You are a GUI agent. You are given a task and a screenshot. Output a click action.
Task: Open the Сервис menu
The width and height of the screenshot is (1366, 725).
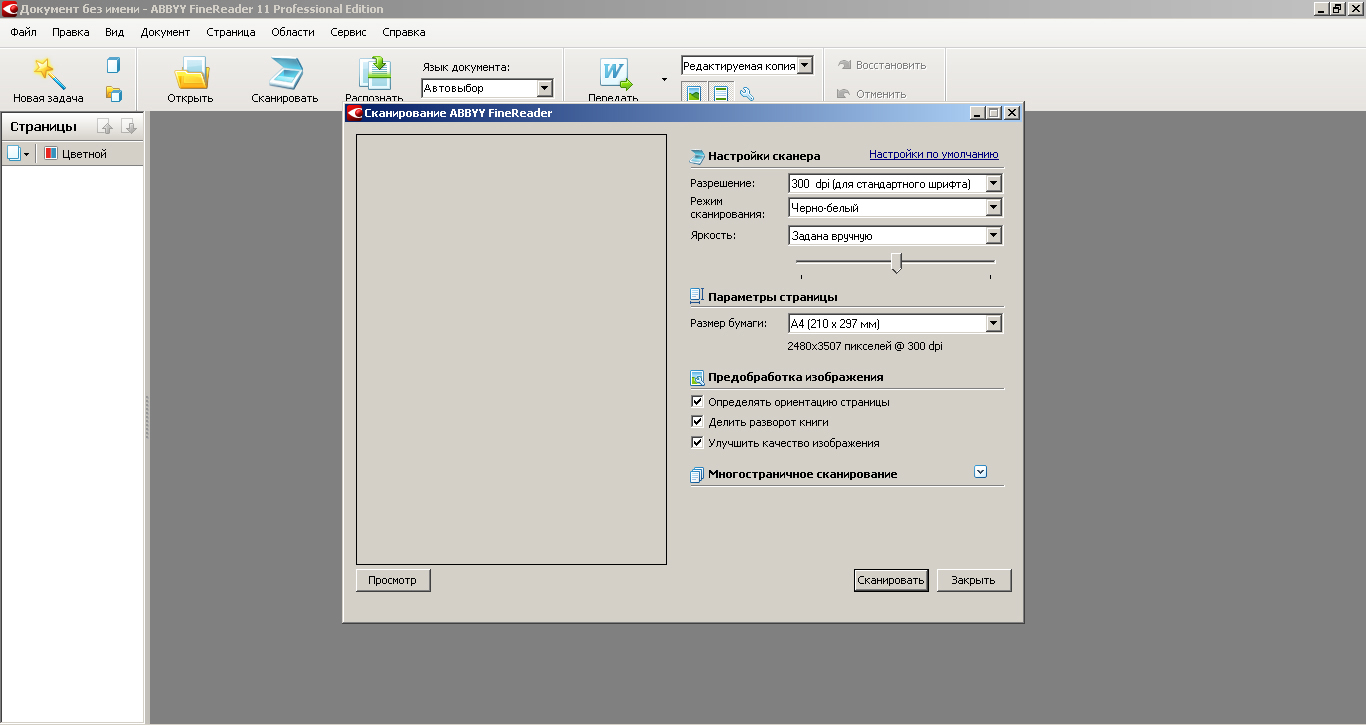(x=348, y=32)
